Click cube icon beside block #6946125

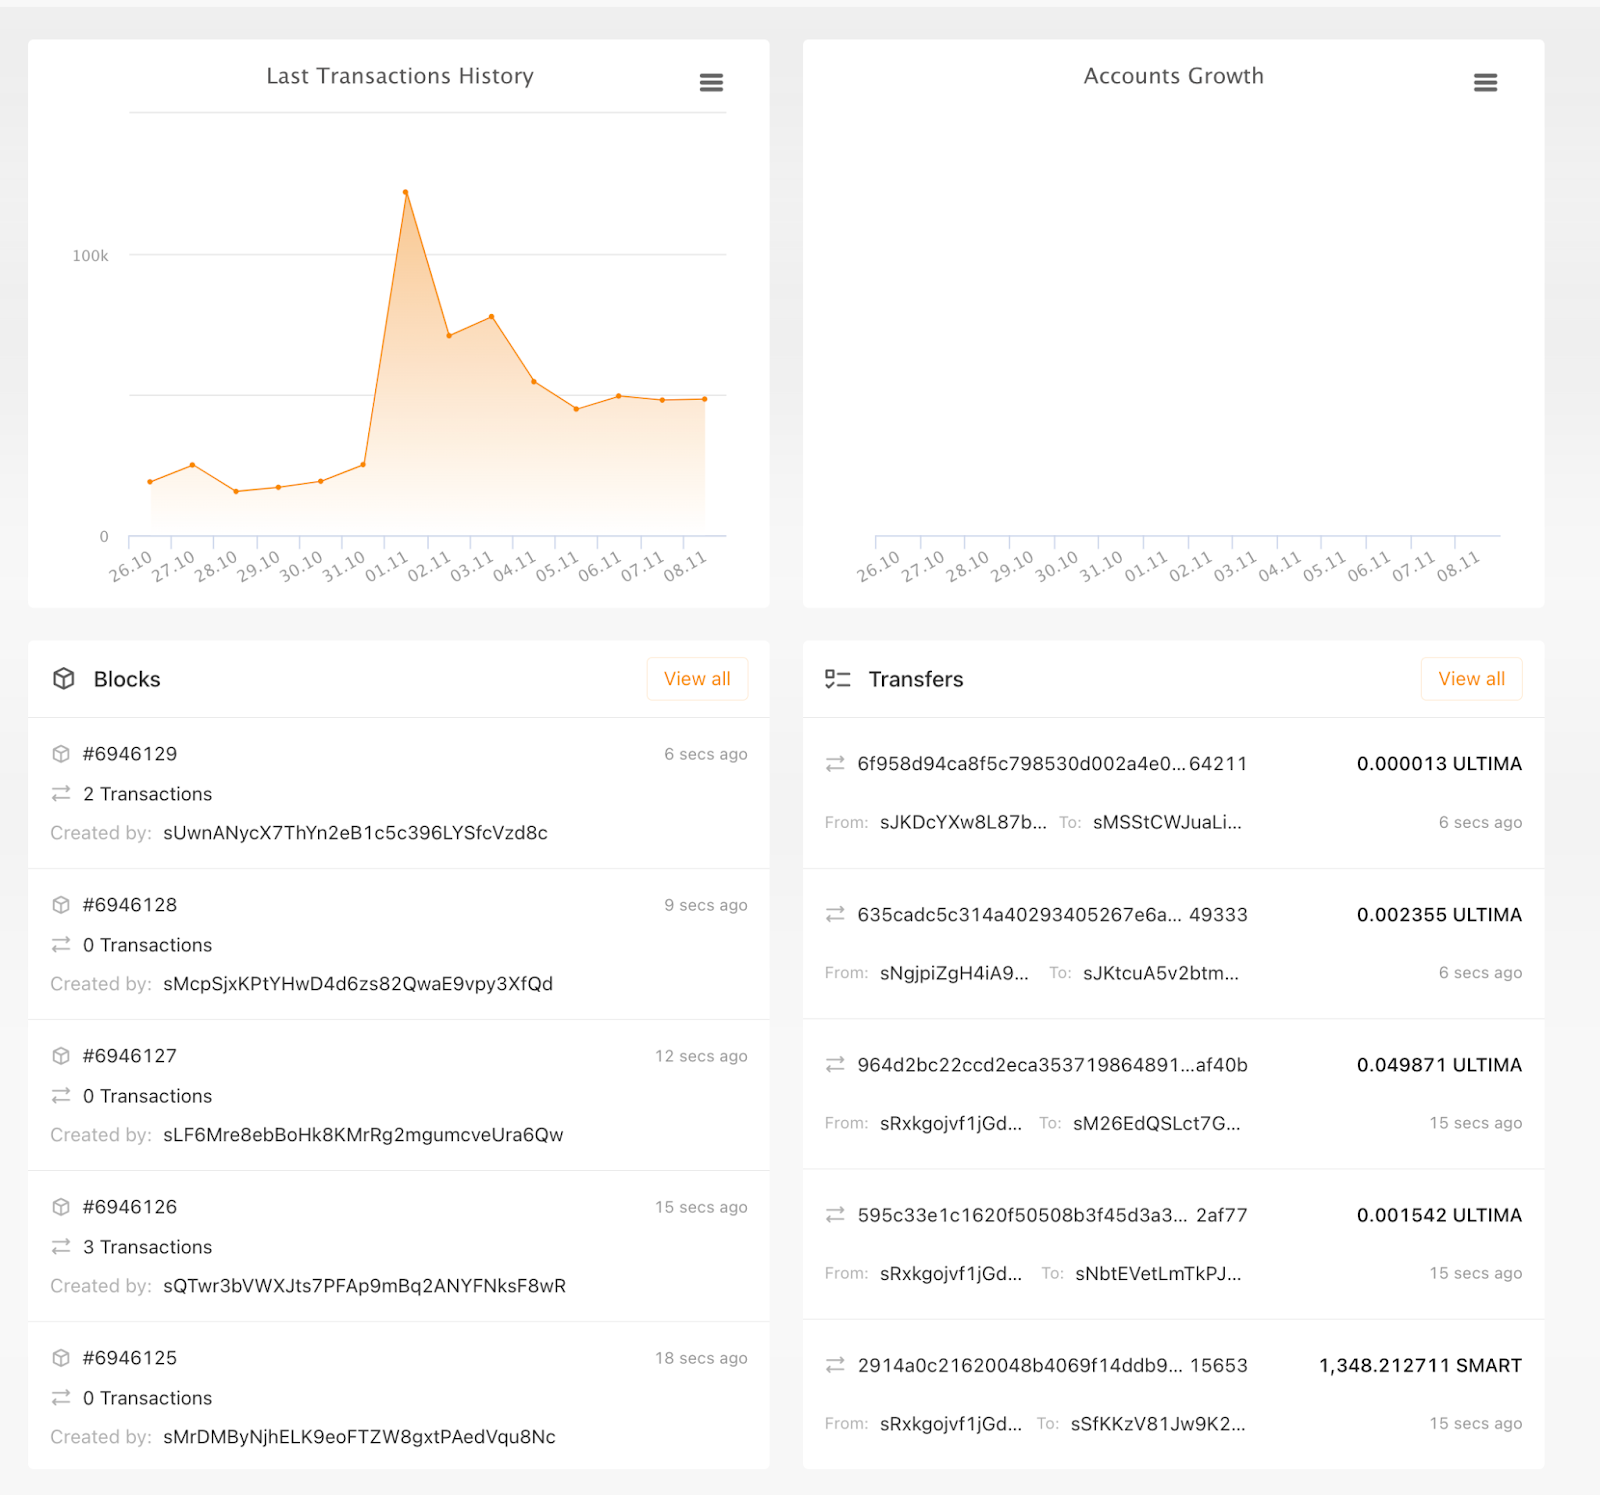tap(61, 1358)
